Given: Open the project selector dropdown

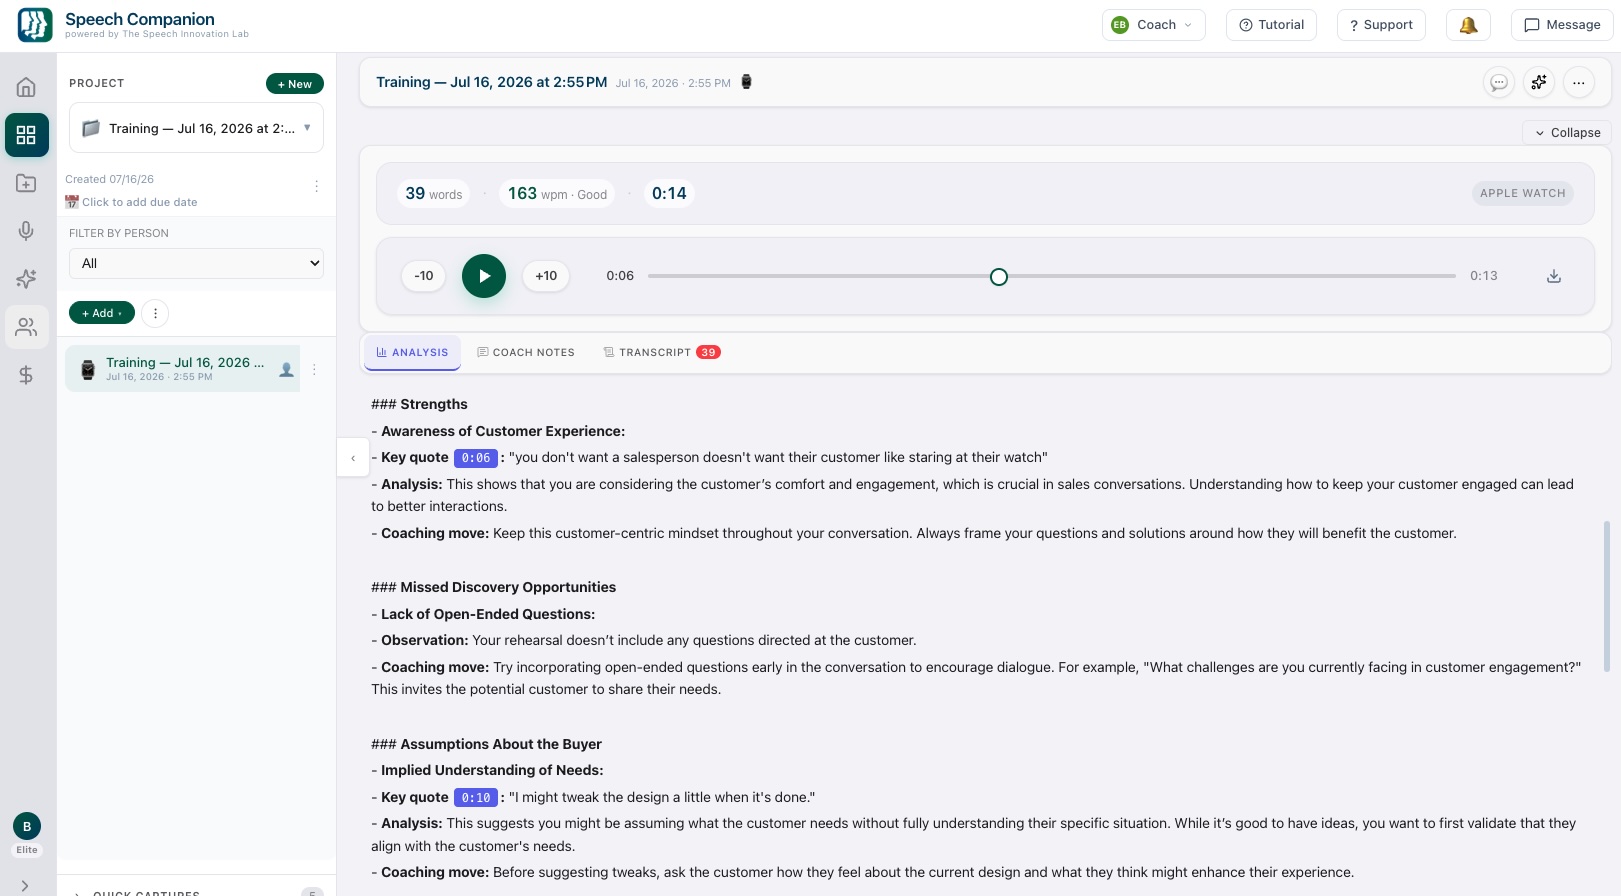Looking at the screenshot, I should pos(196,128).
